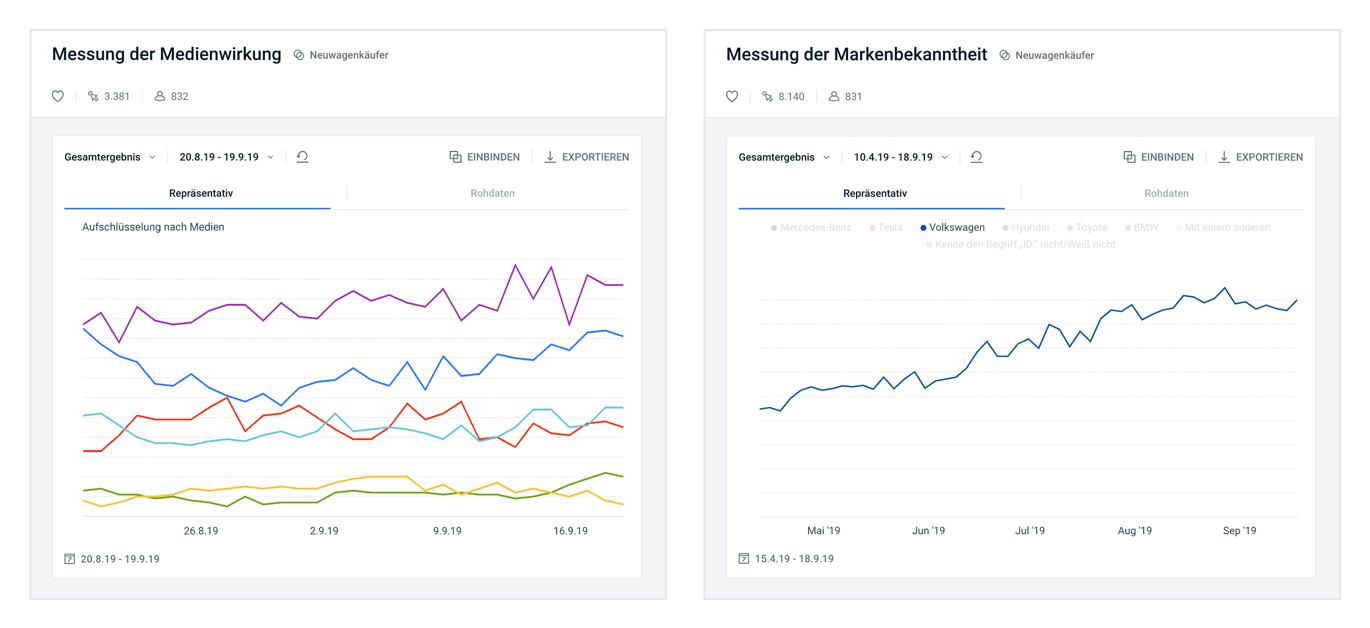Click reset icon in Medienwirkung toolbar
Viewport: 1370px width, 628px height.
(x=302, y=157)
